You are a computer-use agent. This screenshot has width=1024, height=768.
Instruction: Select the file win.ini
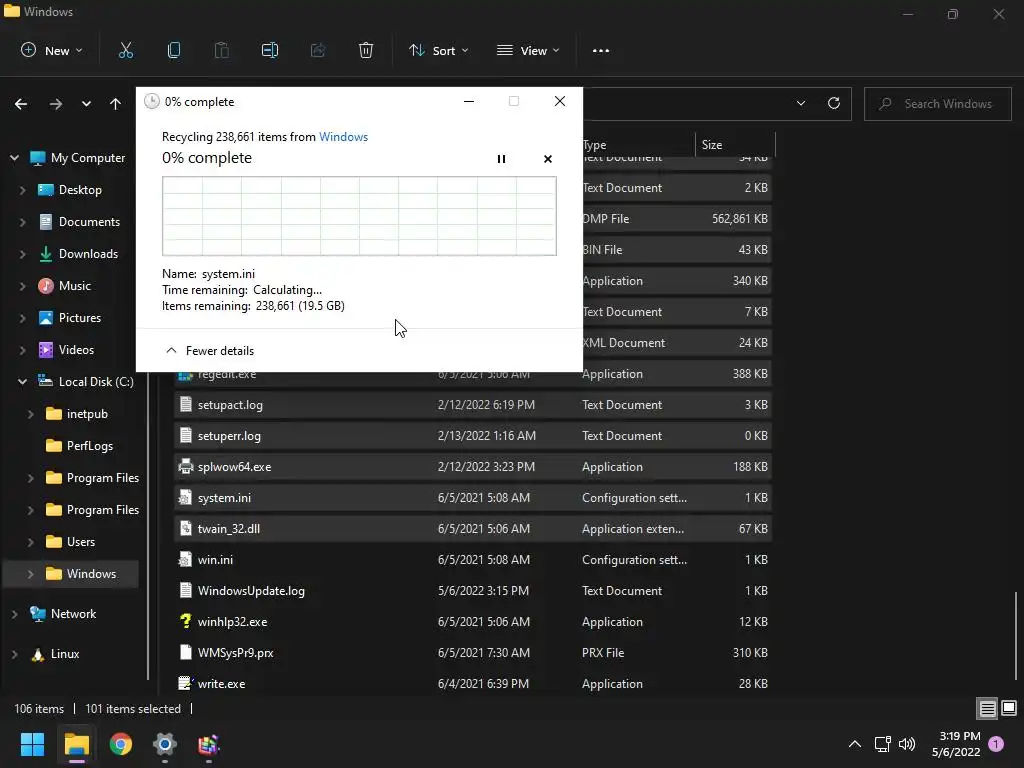coord(473,560)
